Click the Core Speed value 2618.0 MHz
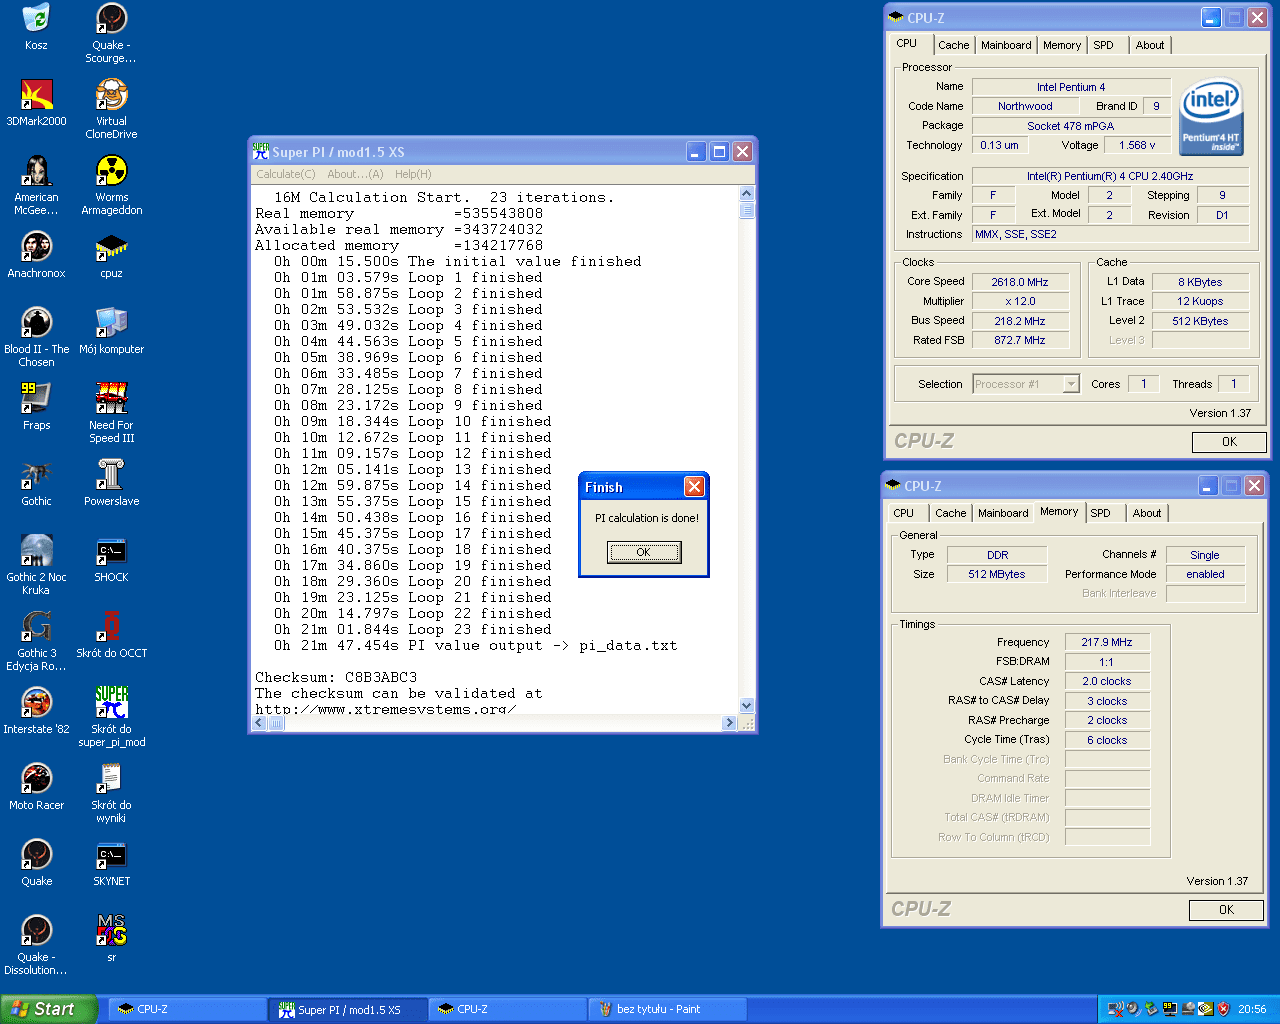The width and height of the screenshot is (1280, 1024). coord(1020,282)
